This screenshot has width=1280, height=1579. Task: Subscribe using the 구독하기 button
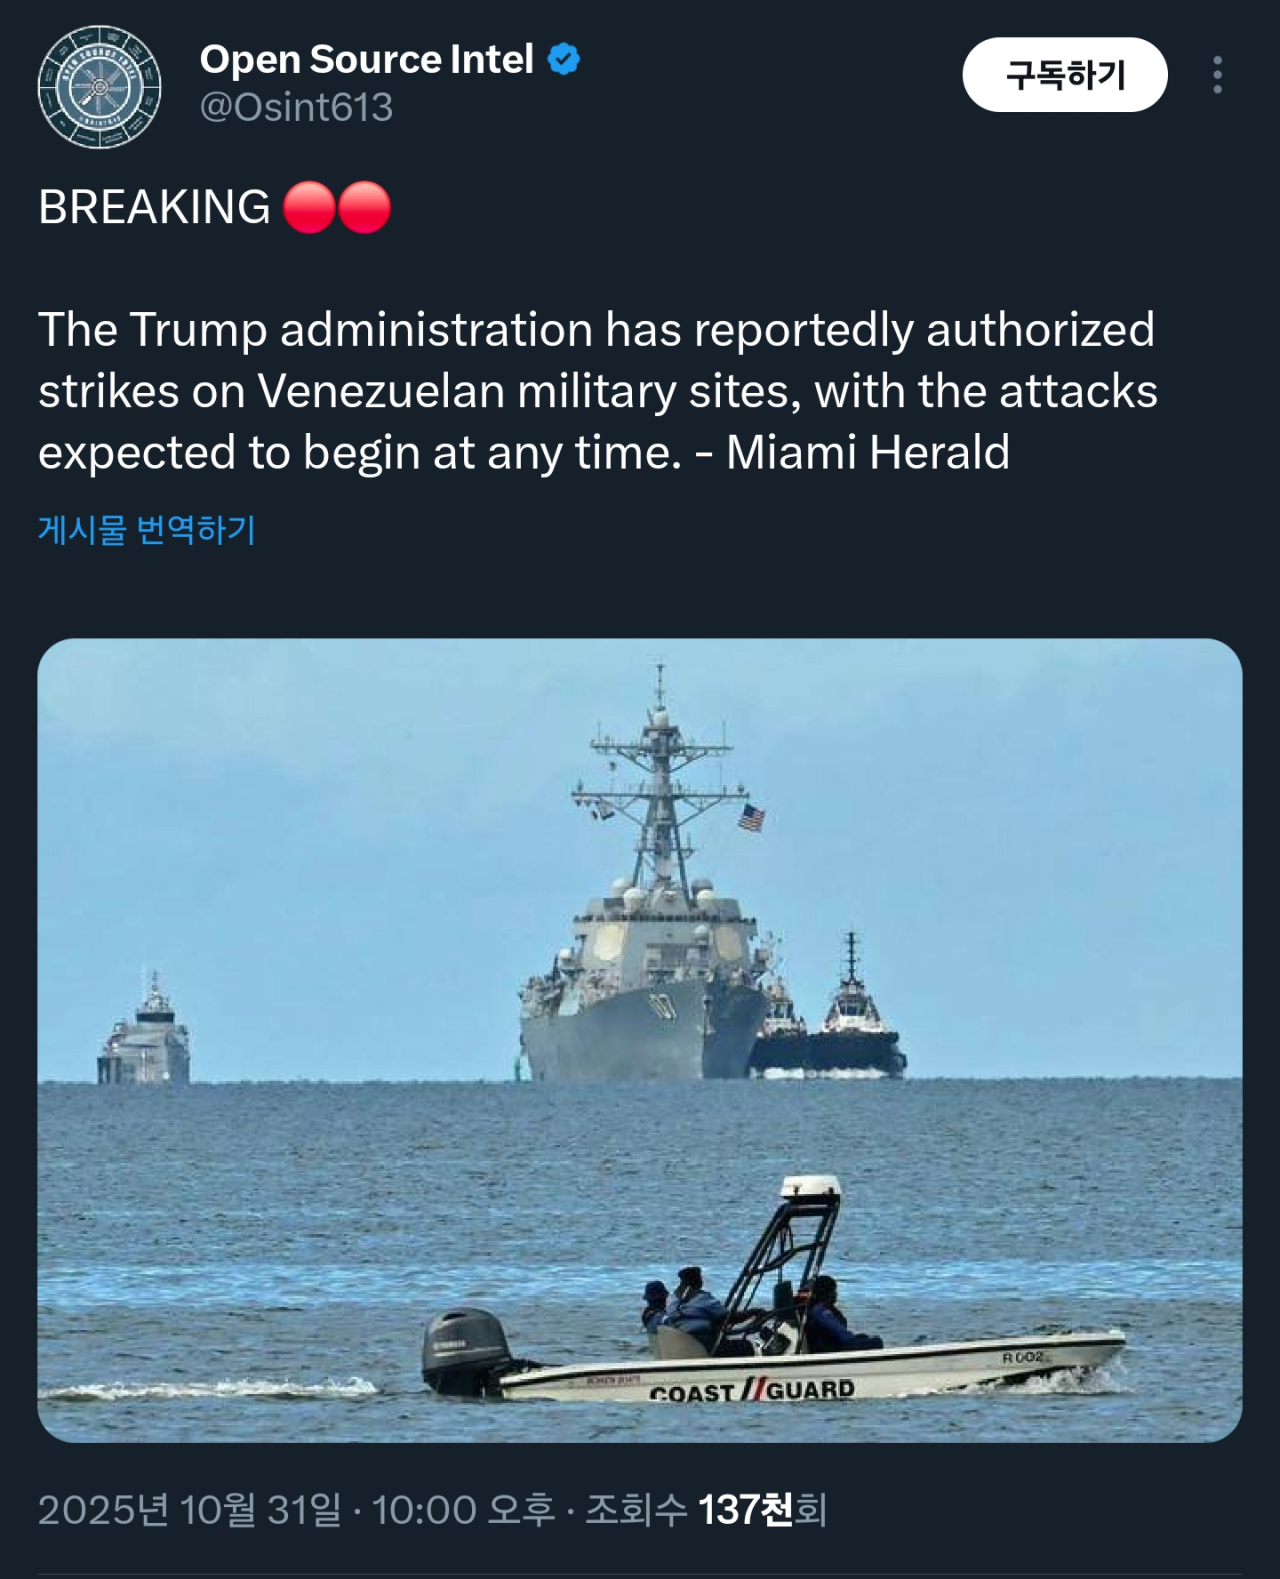[1065, 75]
